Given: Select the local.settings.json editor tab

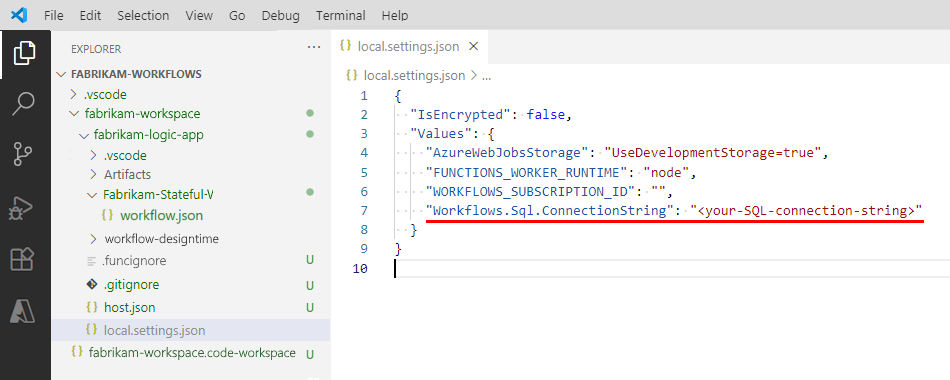Looking at the screenshot, I should pyautogui.click(x=410, y=46).
